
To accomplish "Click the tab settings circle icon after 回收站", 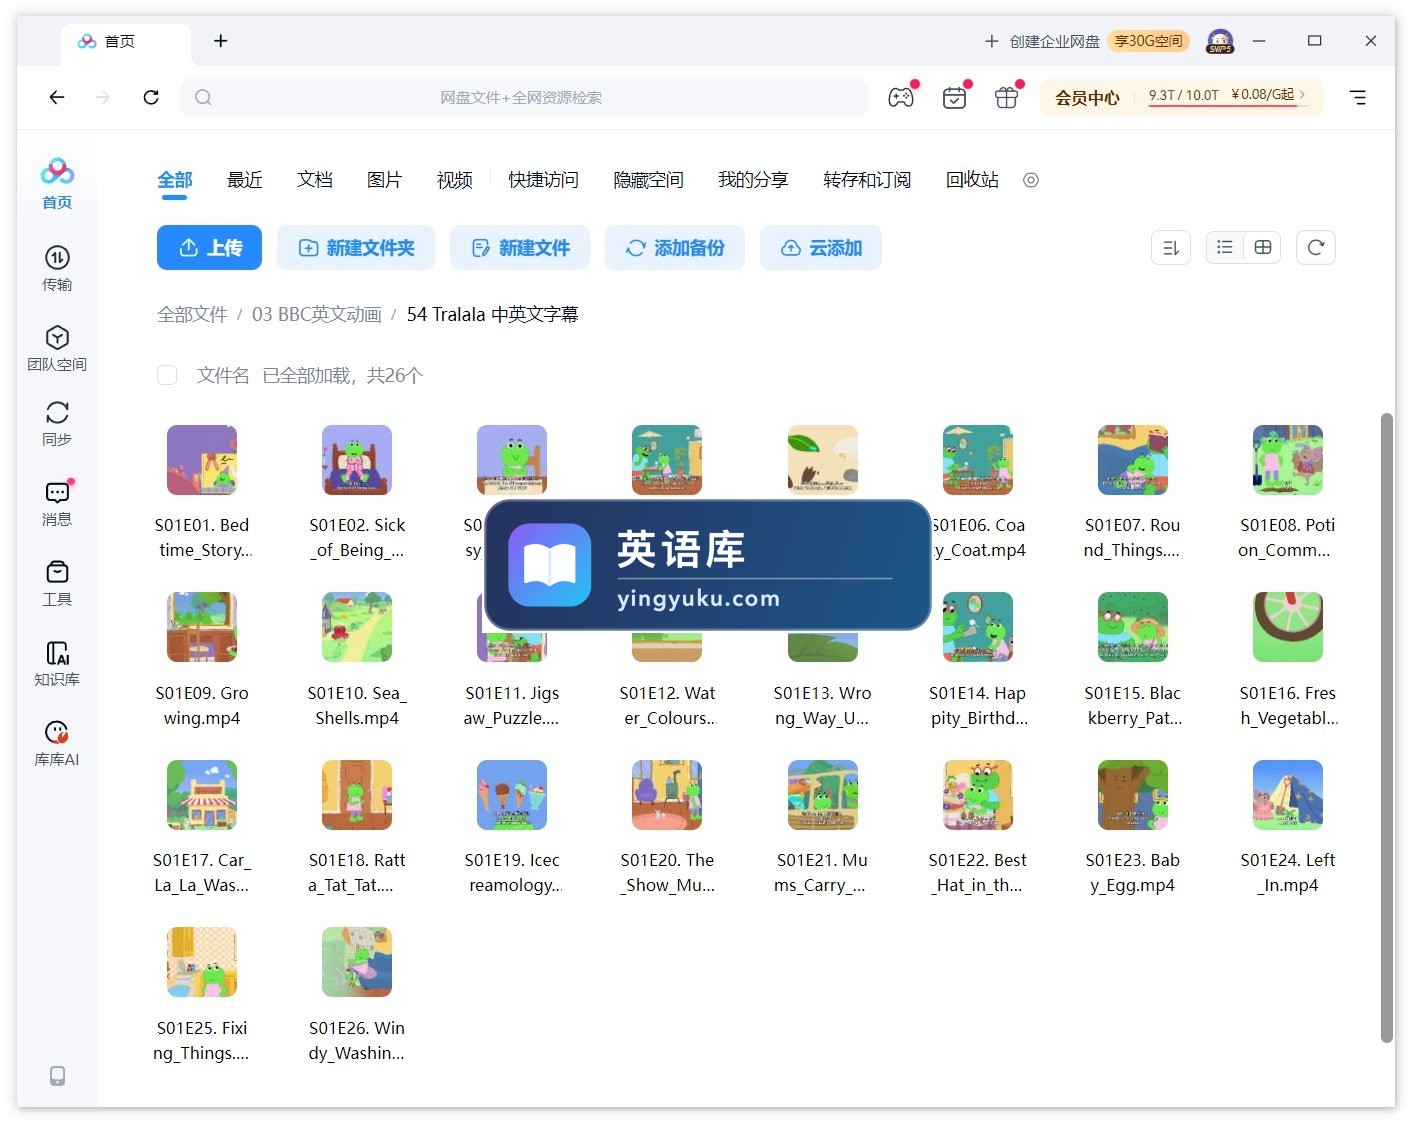I will tap(1031, 180).
